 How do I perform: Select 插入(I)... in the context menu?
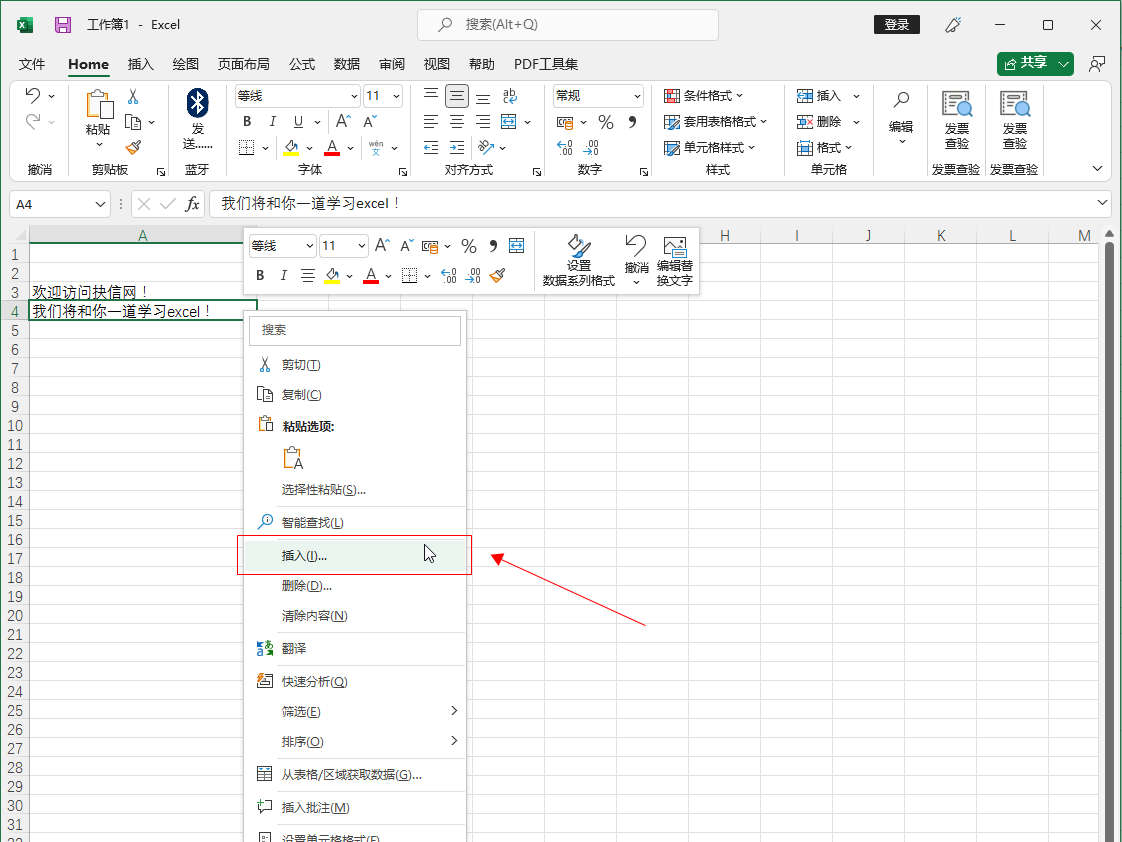click(x=304, y=555)
